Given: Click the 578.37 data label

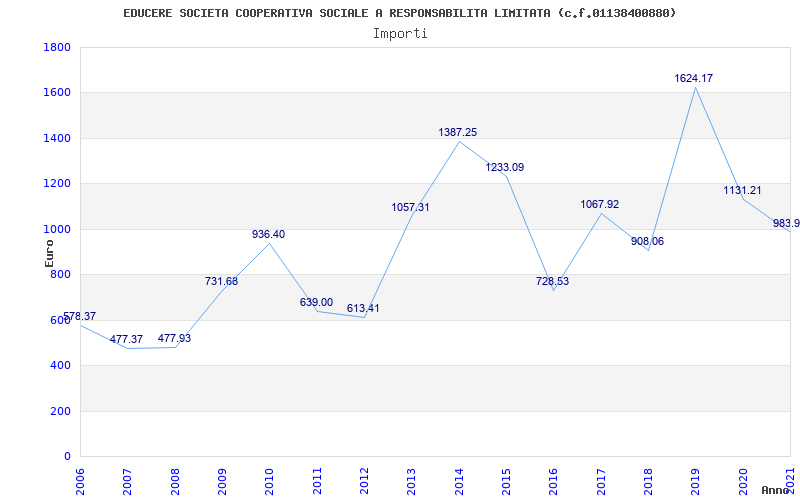Looking at the screenshot, I should click(x=80, y=316).
